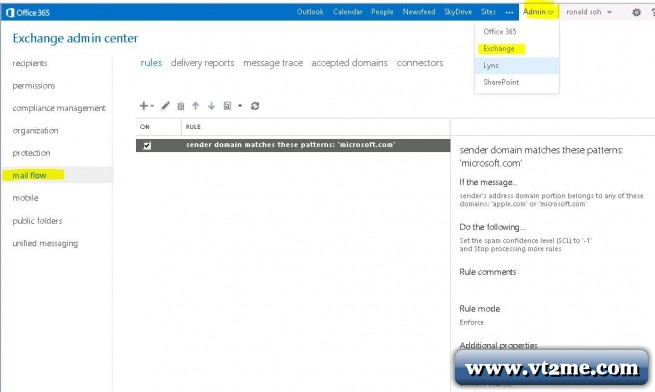Click the RULE column header
655x392 pixels.
click(x=193, y=127)
